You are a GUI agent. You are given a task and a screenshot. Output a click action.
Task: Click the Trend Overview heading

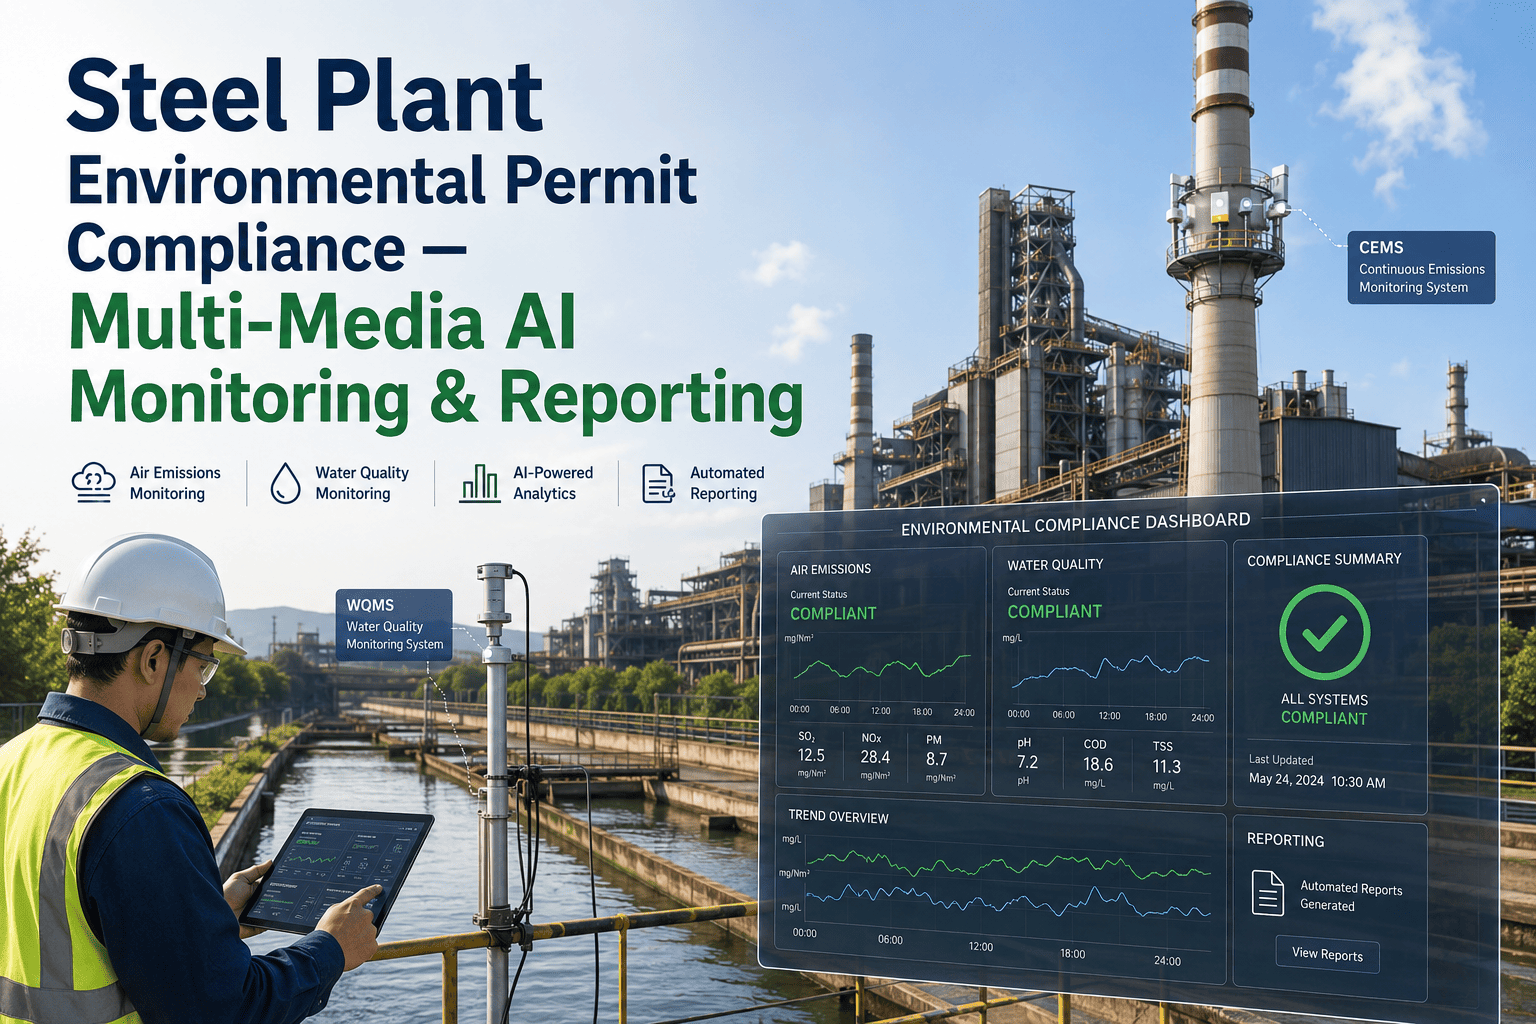tap(838, 817)
